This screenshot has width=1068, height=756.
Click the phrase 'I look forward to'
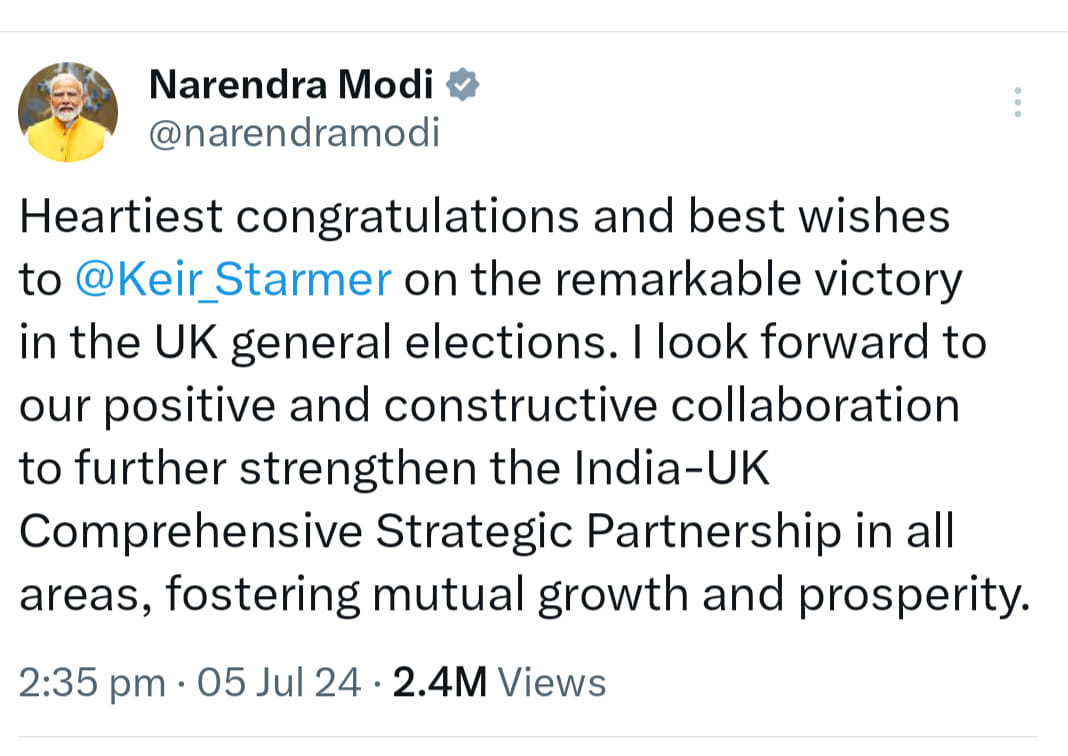(810, 343)
